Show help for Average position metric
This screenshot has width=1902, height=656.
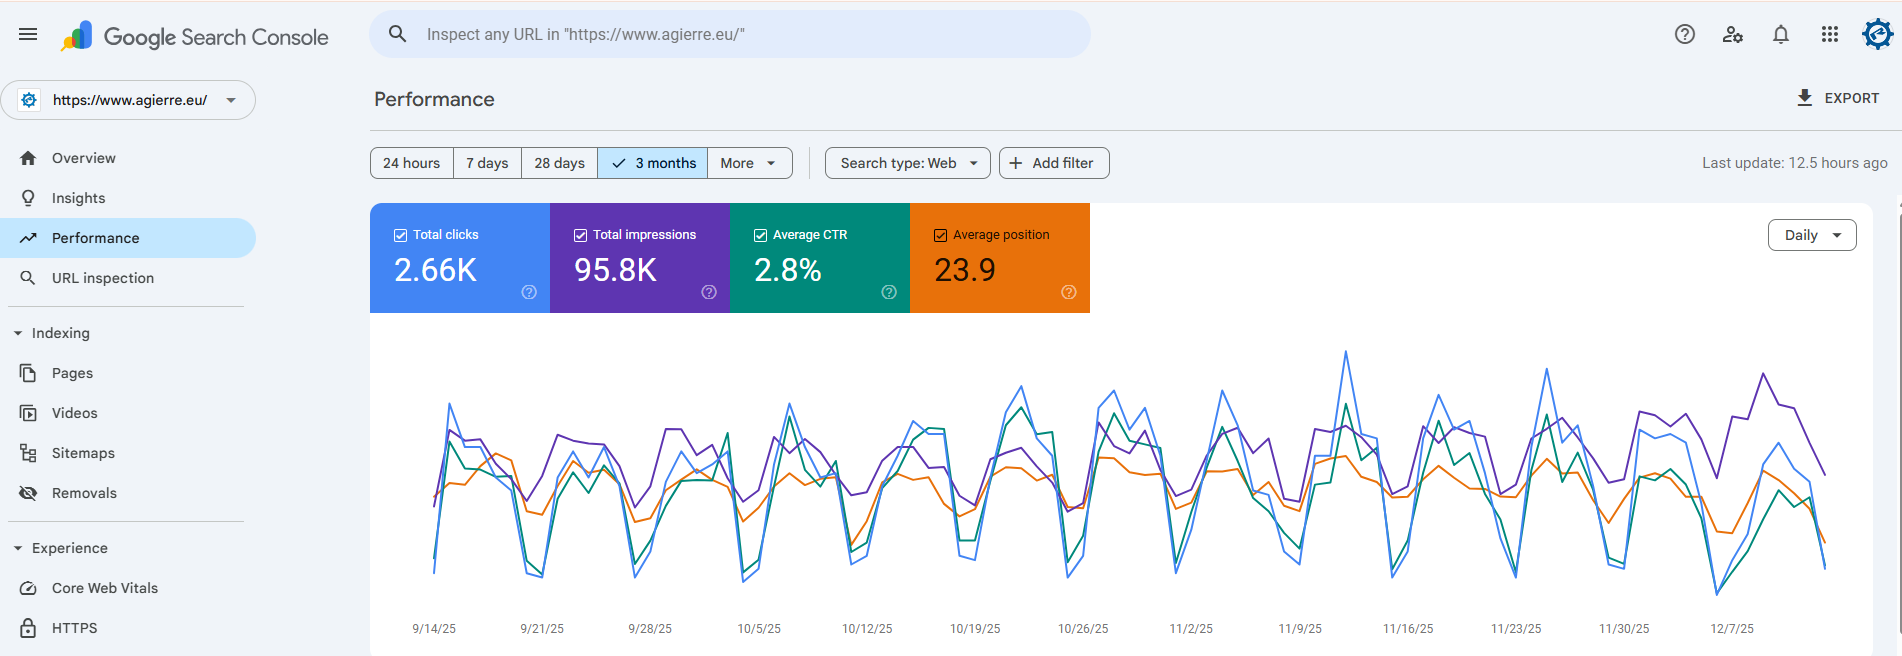click(x=1069, y=292)
